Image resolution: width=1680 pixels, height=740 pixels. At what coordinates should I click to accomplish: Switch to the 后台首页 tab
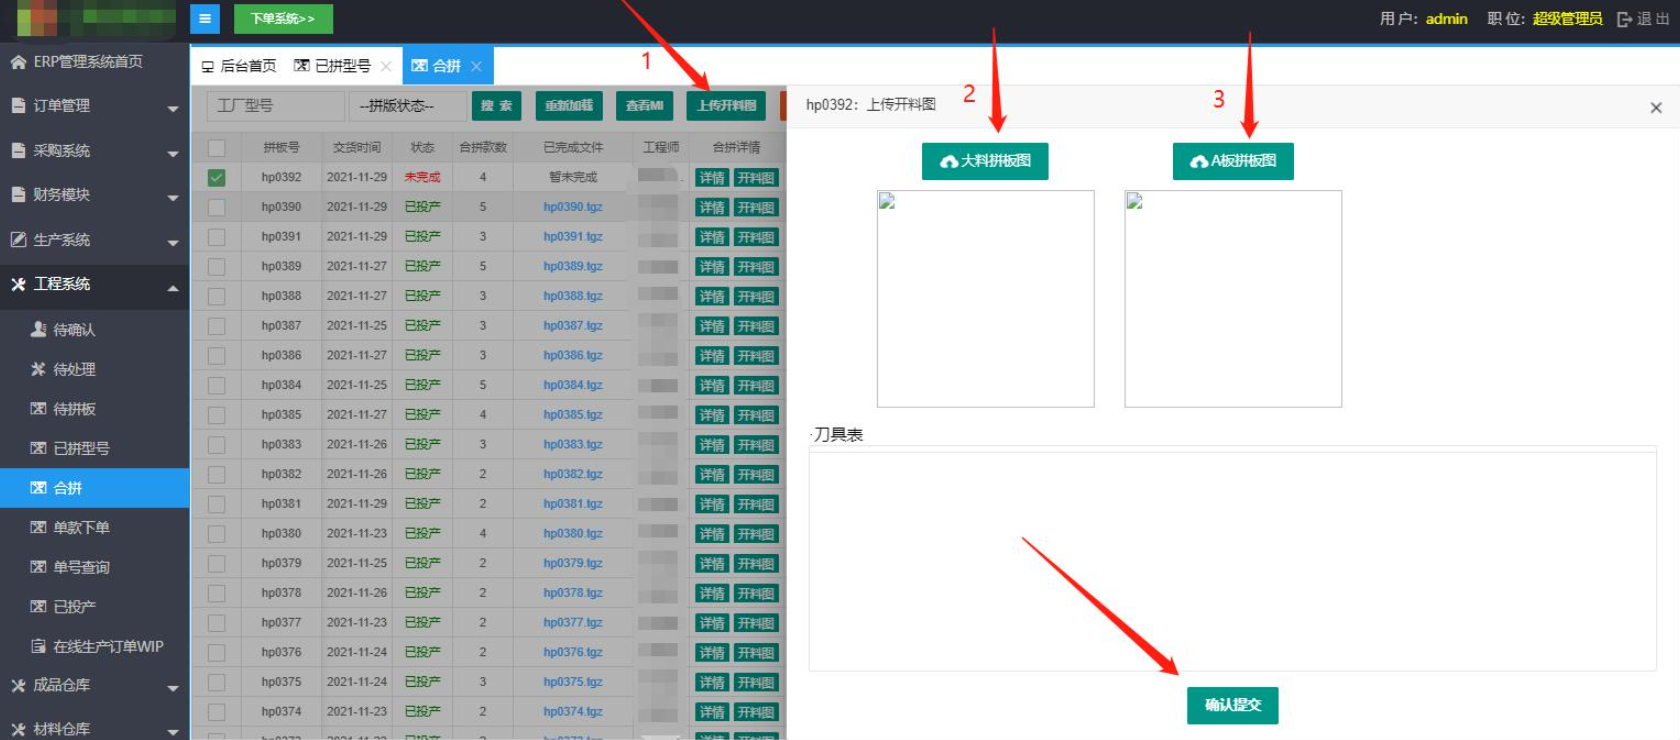point(239,66)
